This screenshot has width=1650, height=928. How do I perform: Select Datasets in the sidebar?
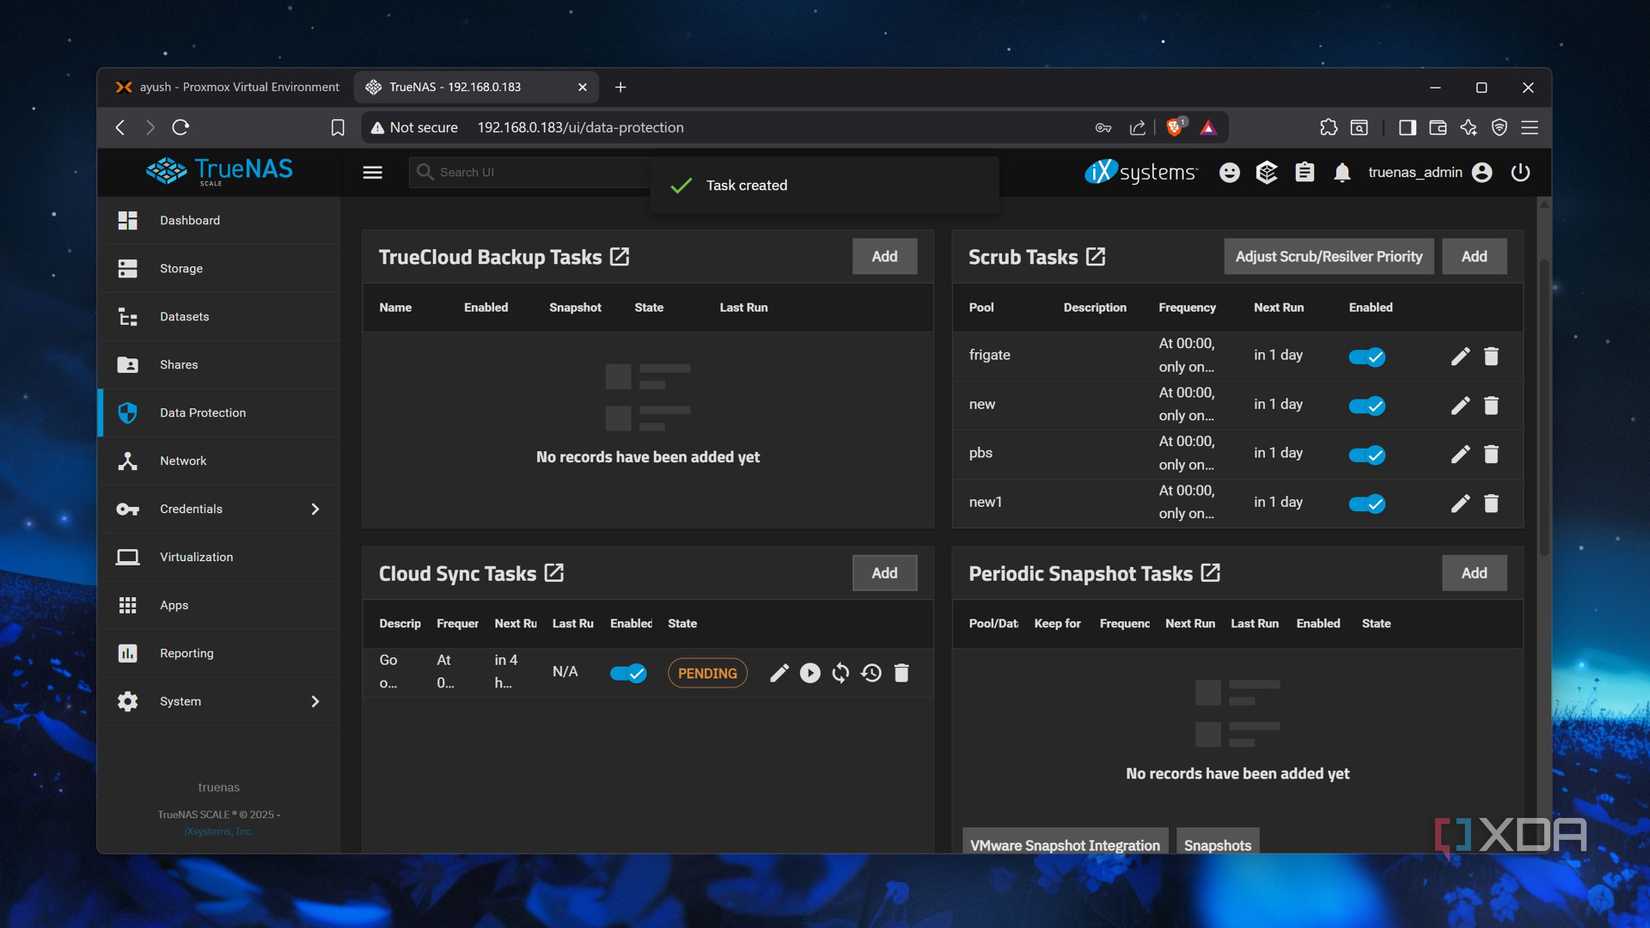184,316
